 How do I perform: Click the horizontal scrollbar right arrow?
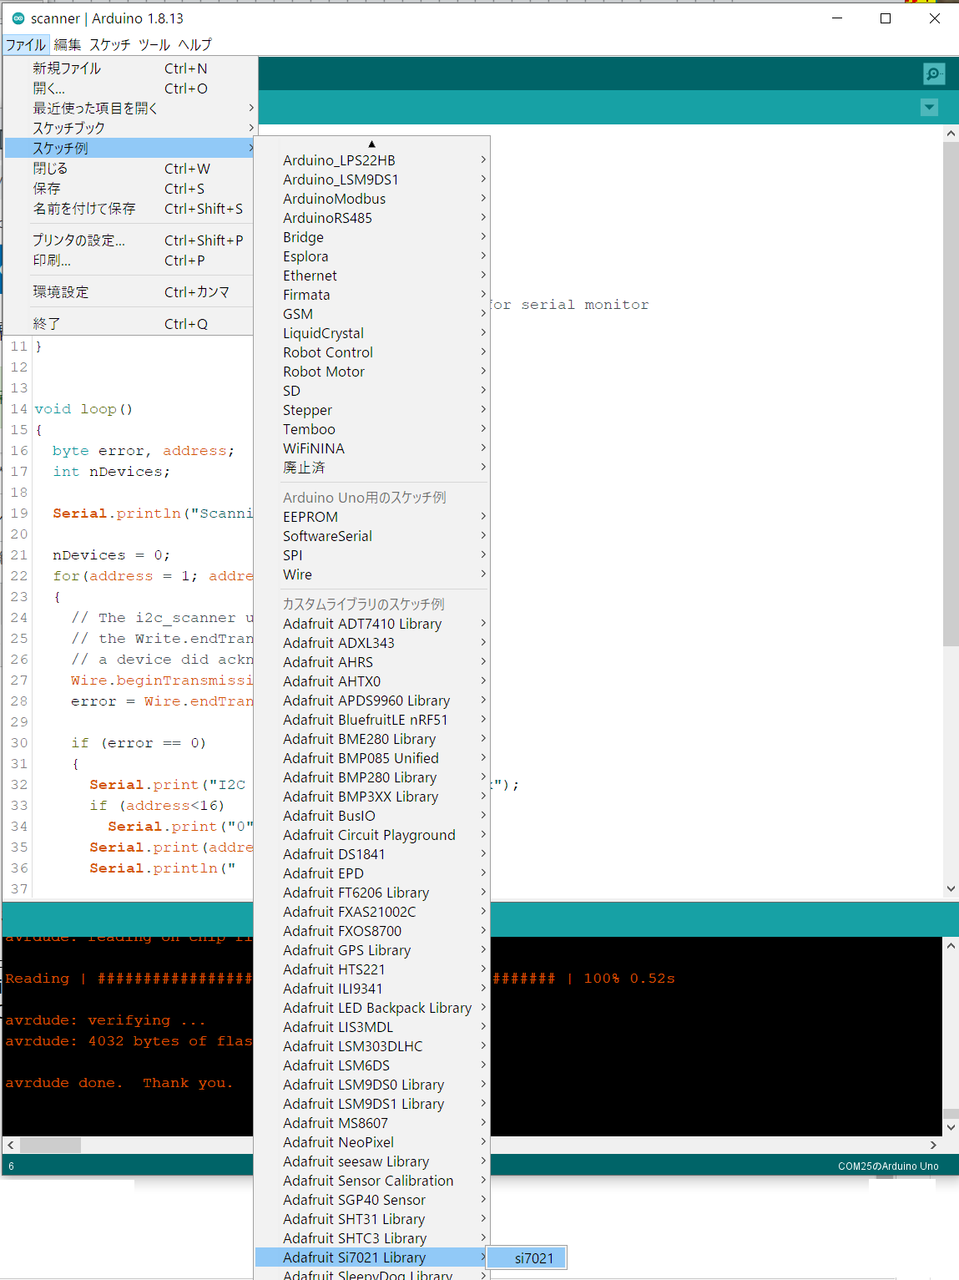click(933, 1144)
